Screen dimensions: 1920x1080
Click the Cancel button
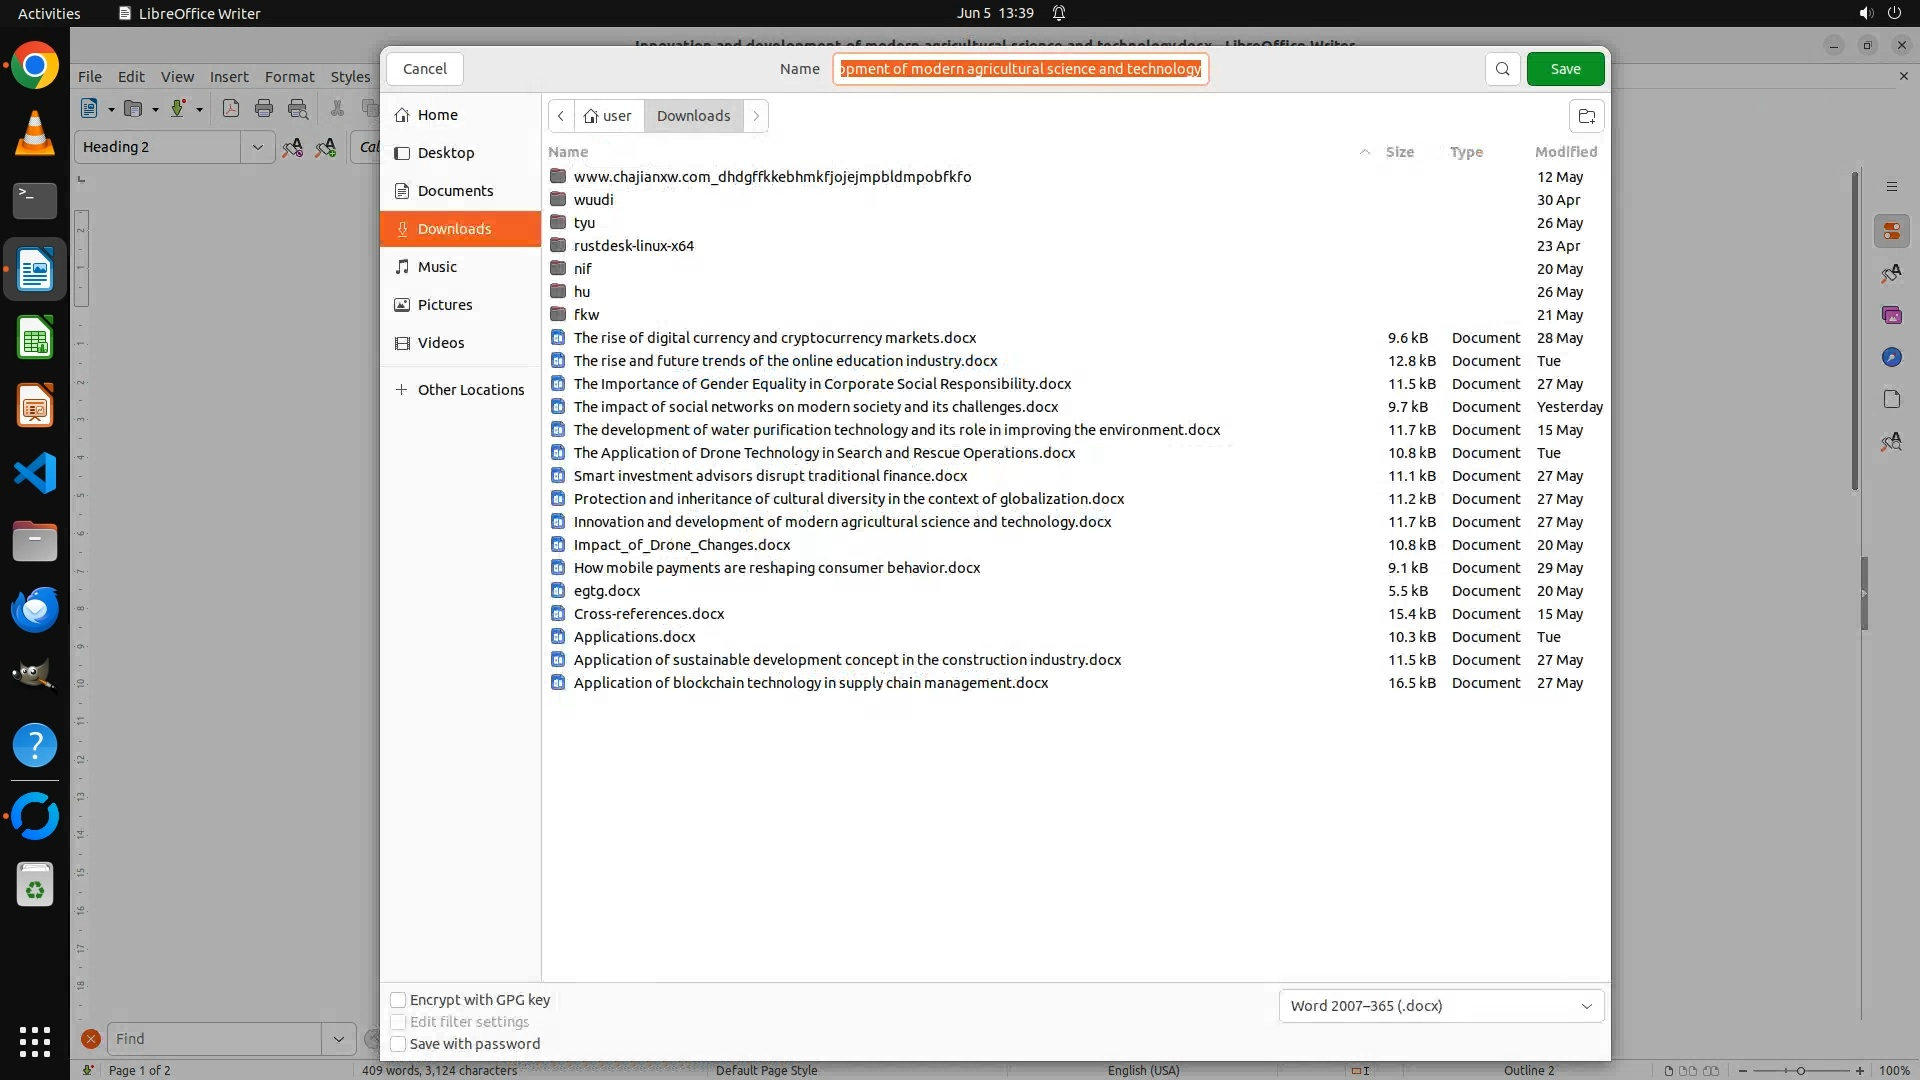tap(424, 69)
